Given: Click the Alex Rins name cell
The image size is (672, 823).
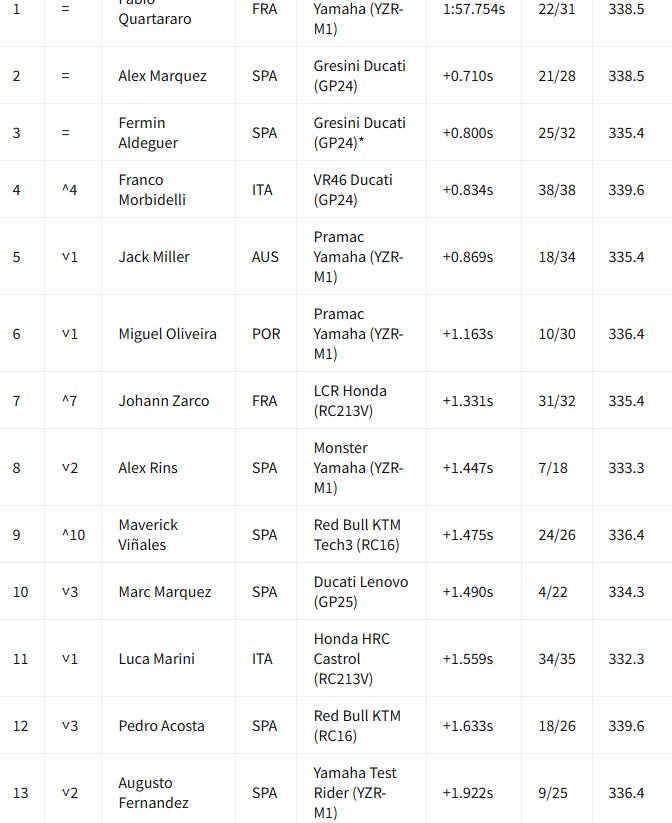Looking at the screenshot, I should pos(147,468).
